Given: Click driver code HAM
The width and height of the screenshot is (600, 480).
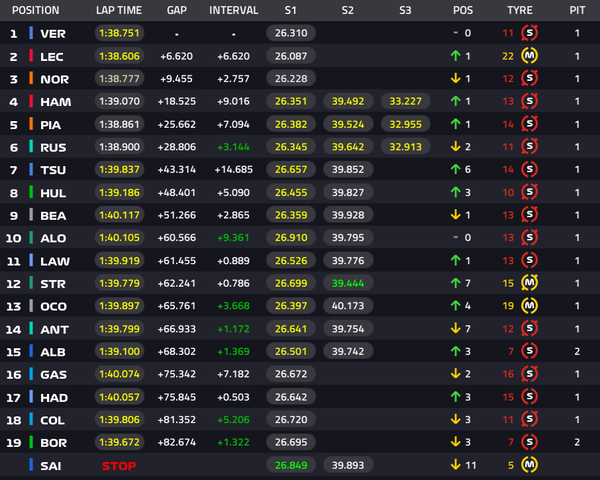Looking at the screenshot, I should point(56,102).
